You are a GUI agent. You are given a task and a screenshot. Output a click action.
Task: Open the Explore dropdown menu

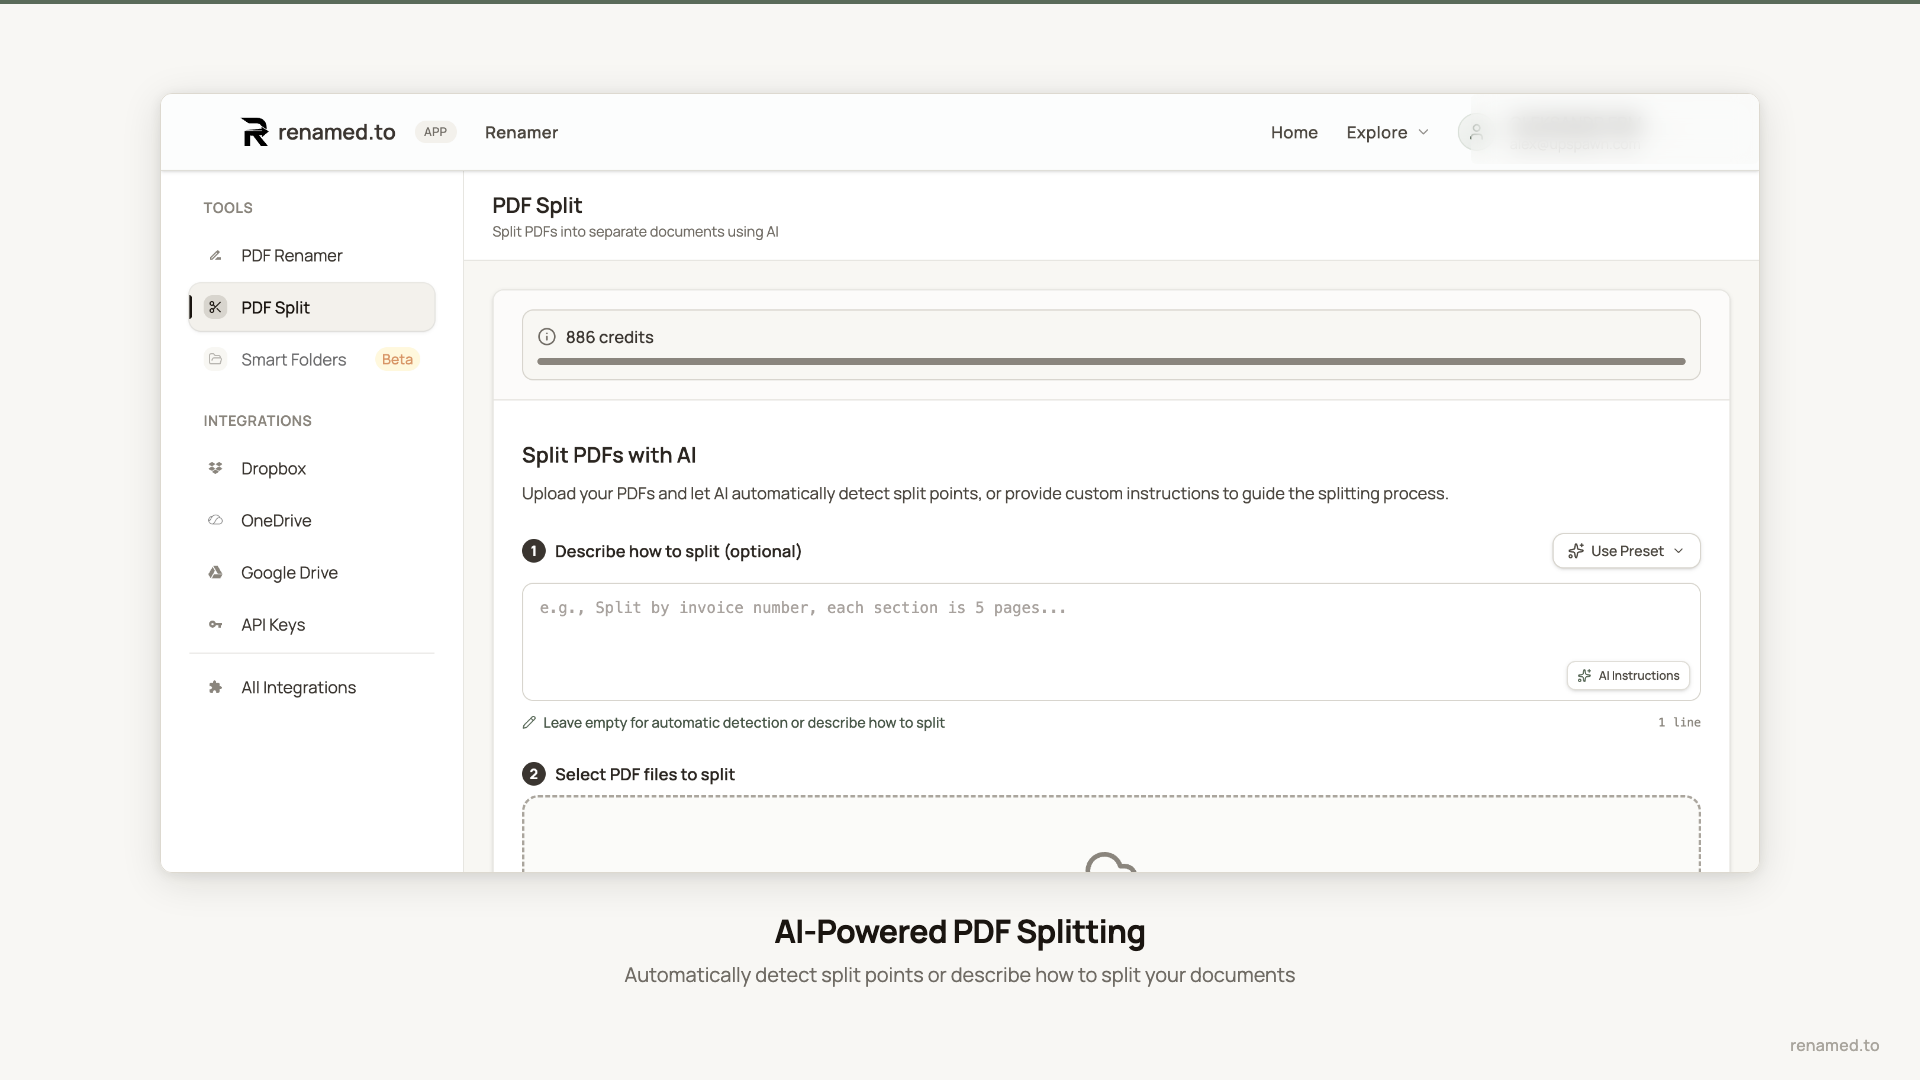1377,132
